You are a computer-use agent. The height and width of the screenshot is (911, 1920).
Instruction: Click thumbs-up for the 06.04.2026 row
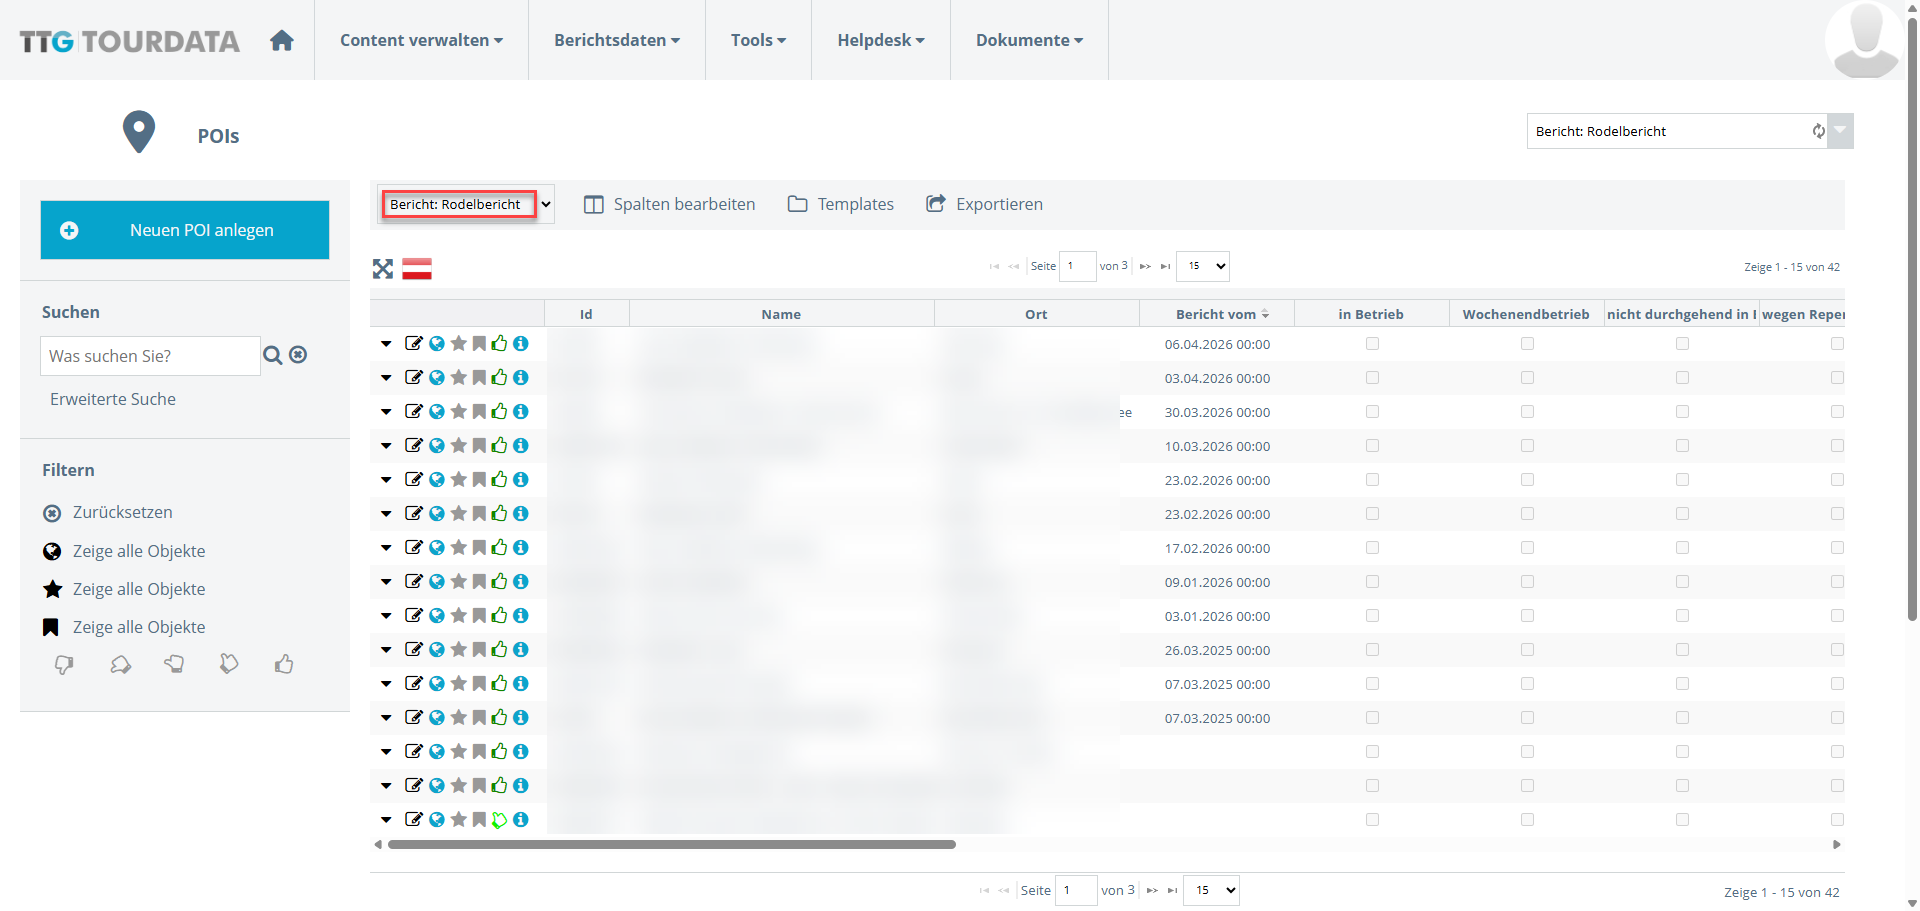point(499,344)
